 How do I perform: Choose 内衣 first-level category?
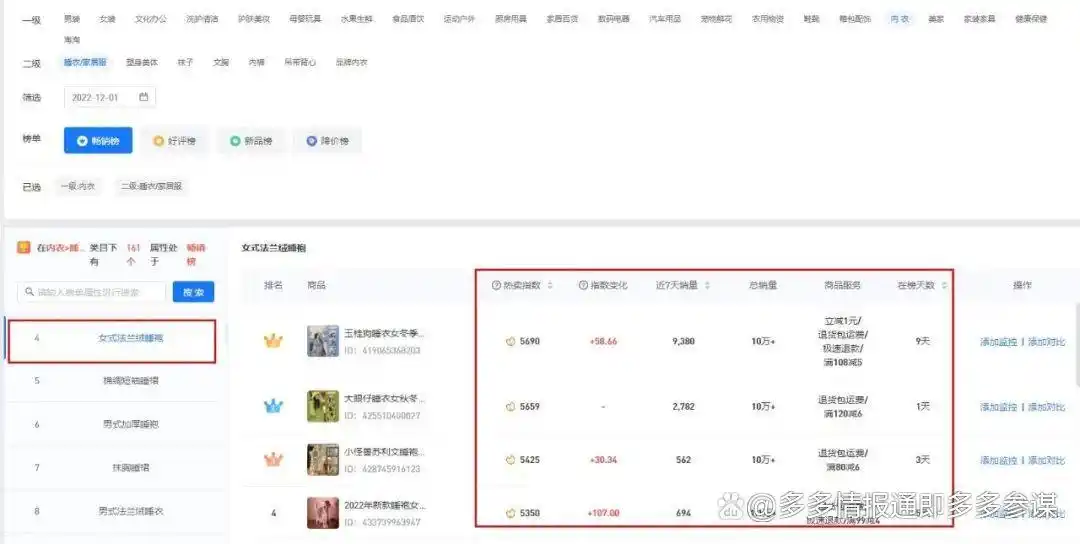tap(900, 19)
